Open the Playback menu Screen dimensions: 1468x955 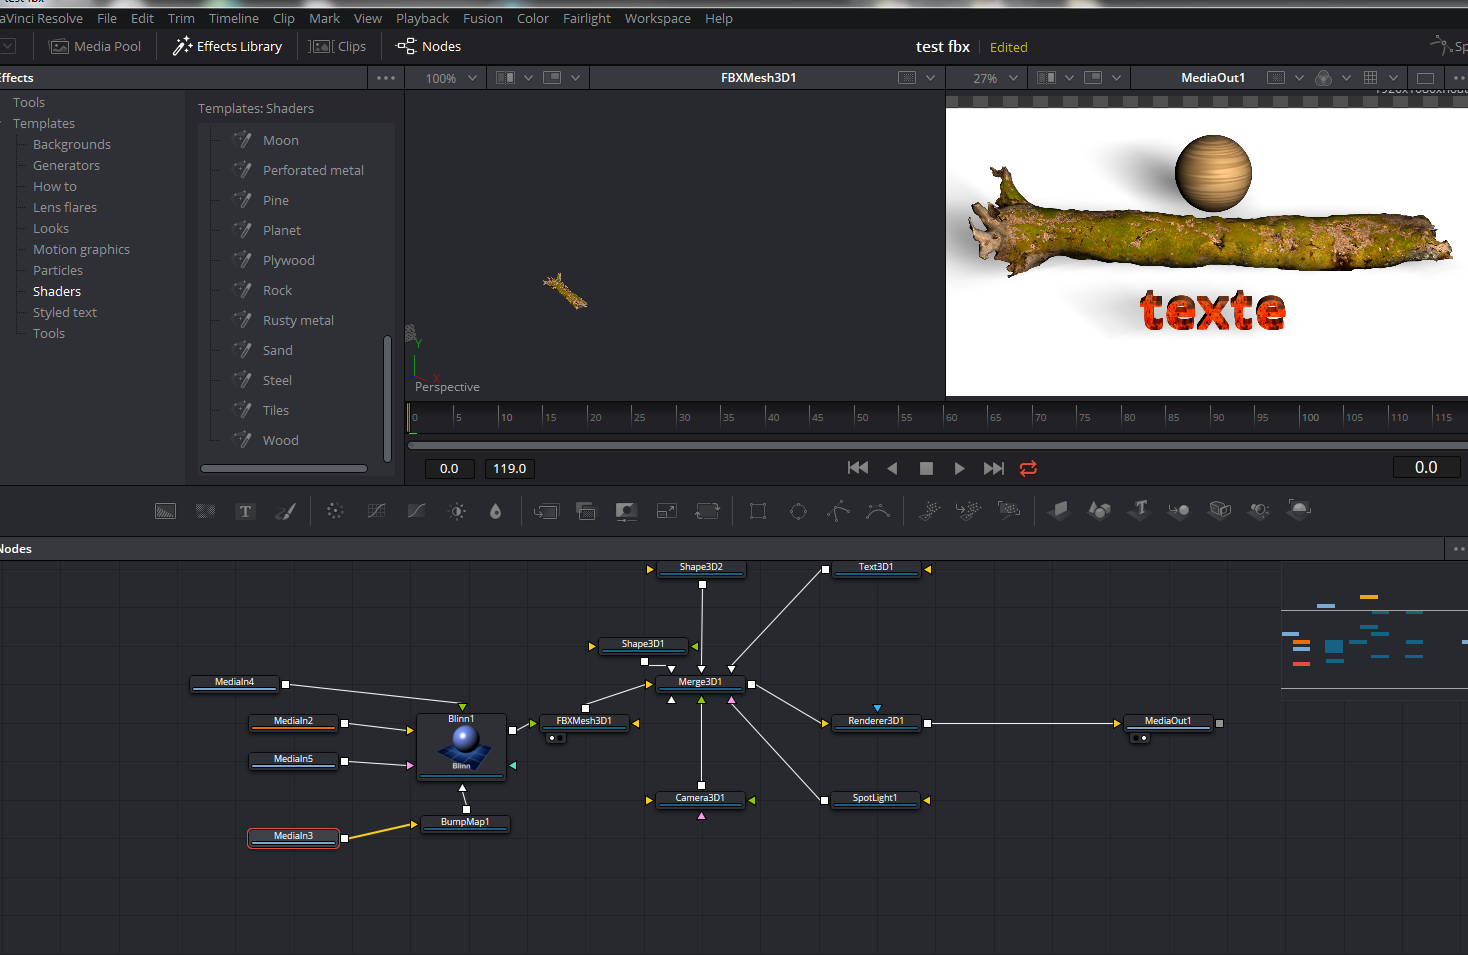423,18
